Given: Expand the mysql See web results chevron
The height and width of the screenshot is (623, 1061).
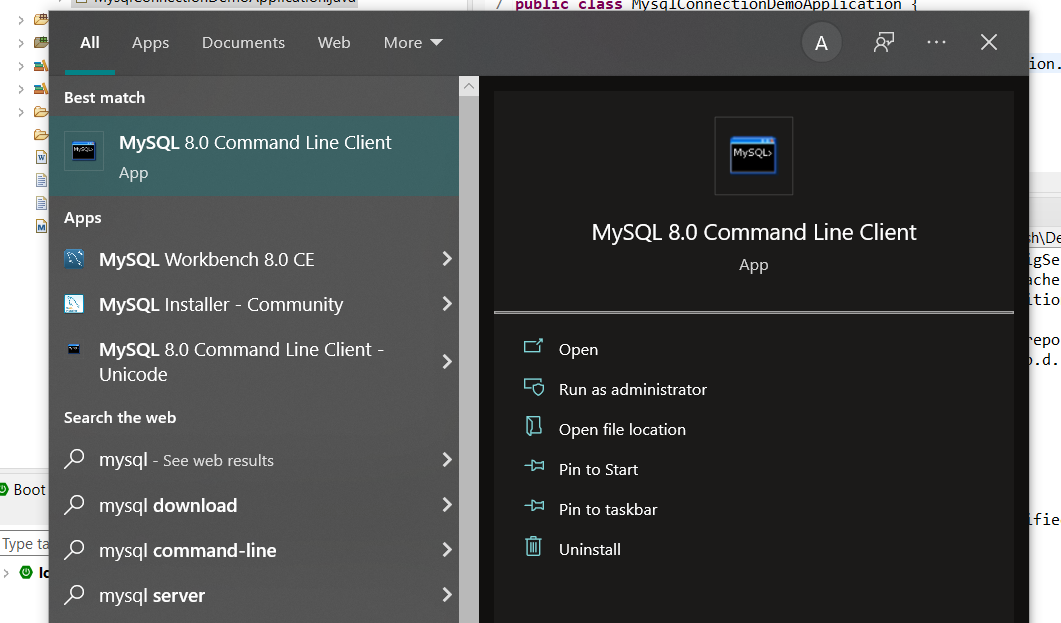Looking at the screenshot, I should click(447, 460).
